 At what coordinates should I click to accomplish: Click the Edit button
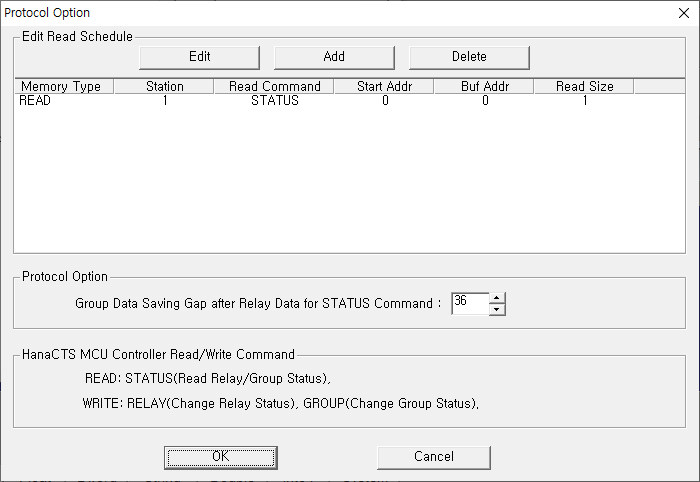(199, 56)
